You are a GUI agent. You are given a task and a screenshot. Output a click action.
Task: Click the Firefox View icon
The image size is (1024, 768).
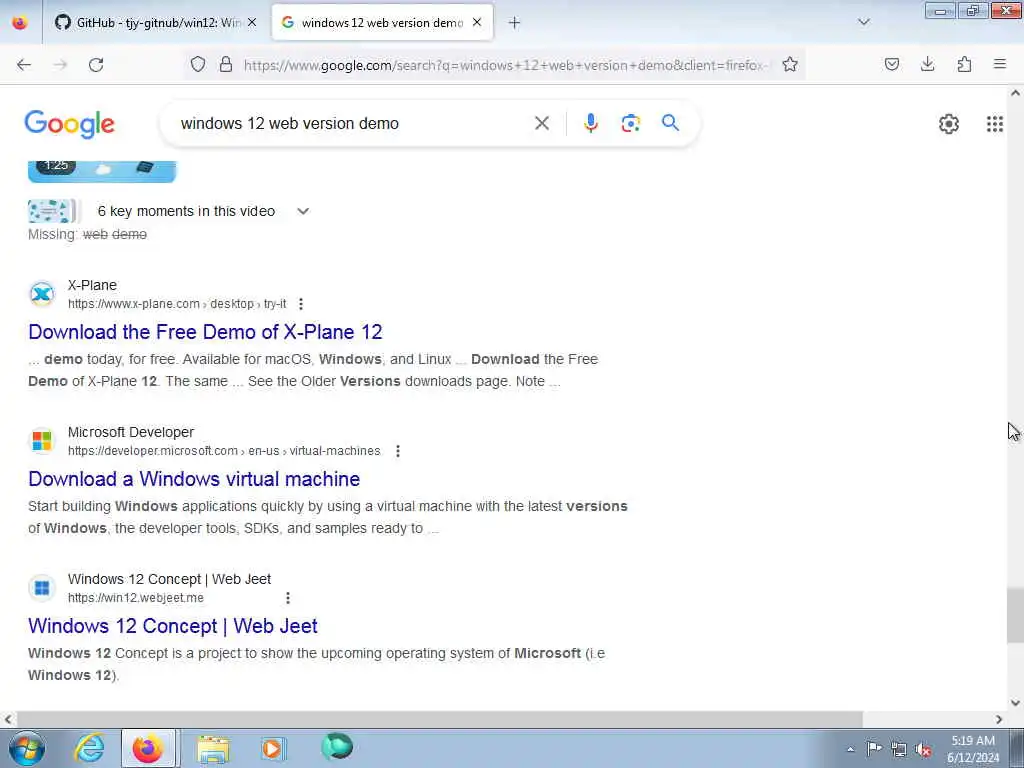[20, 22]
